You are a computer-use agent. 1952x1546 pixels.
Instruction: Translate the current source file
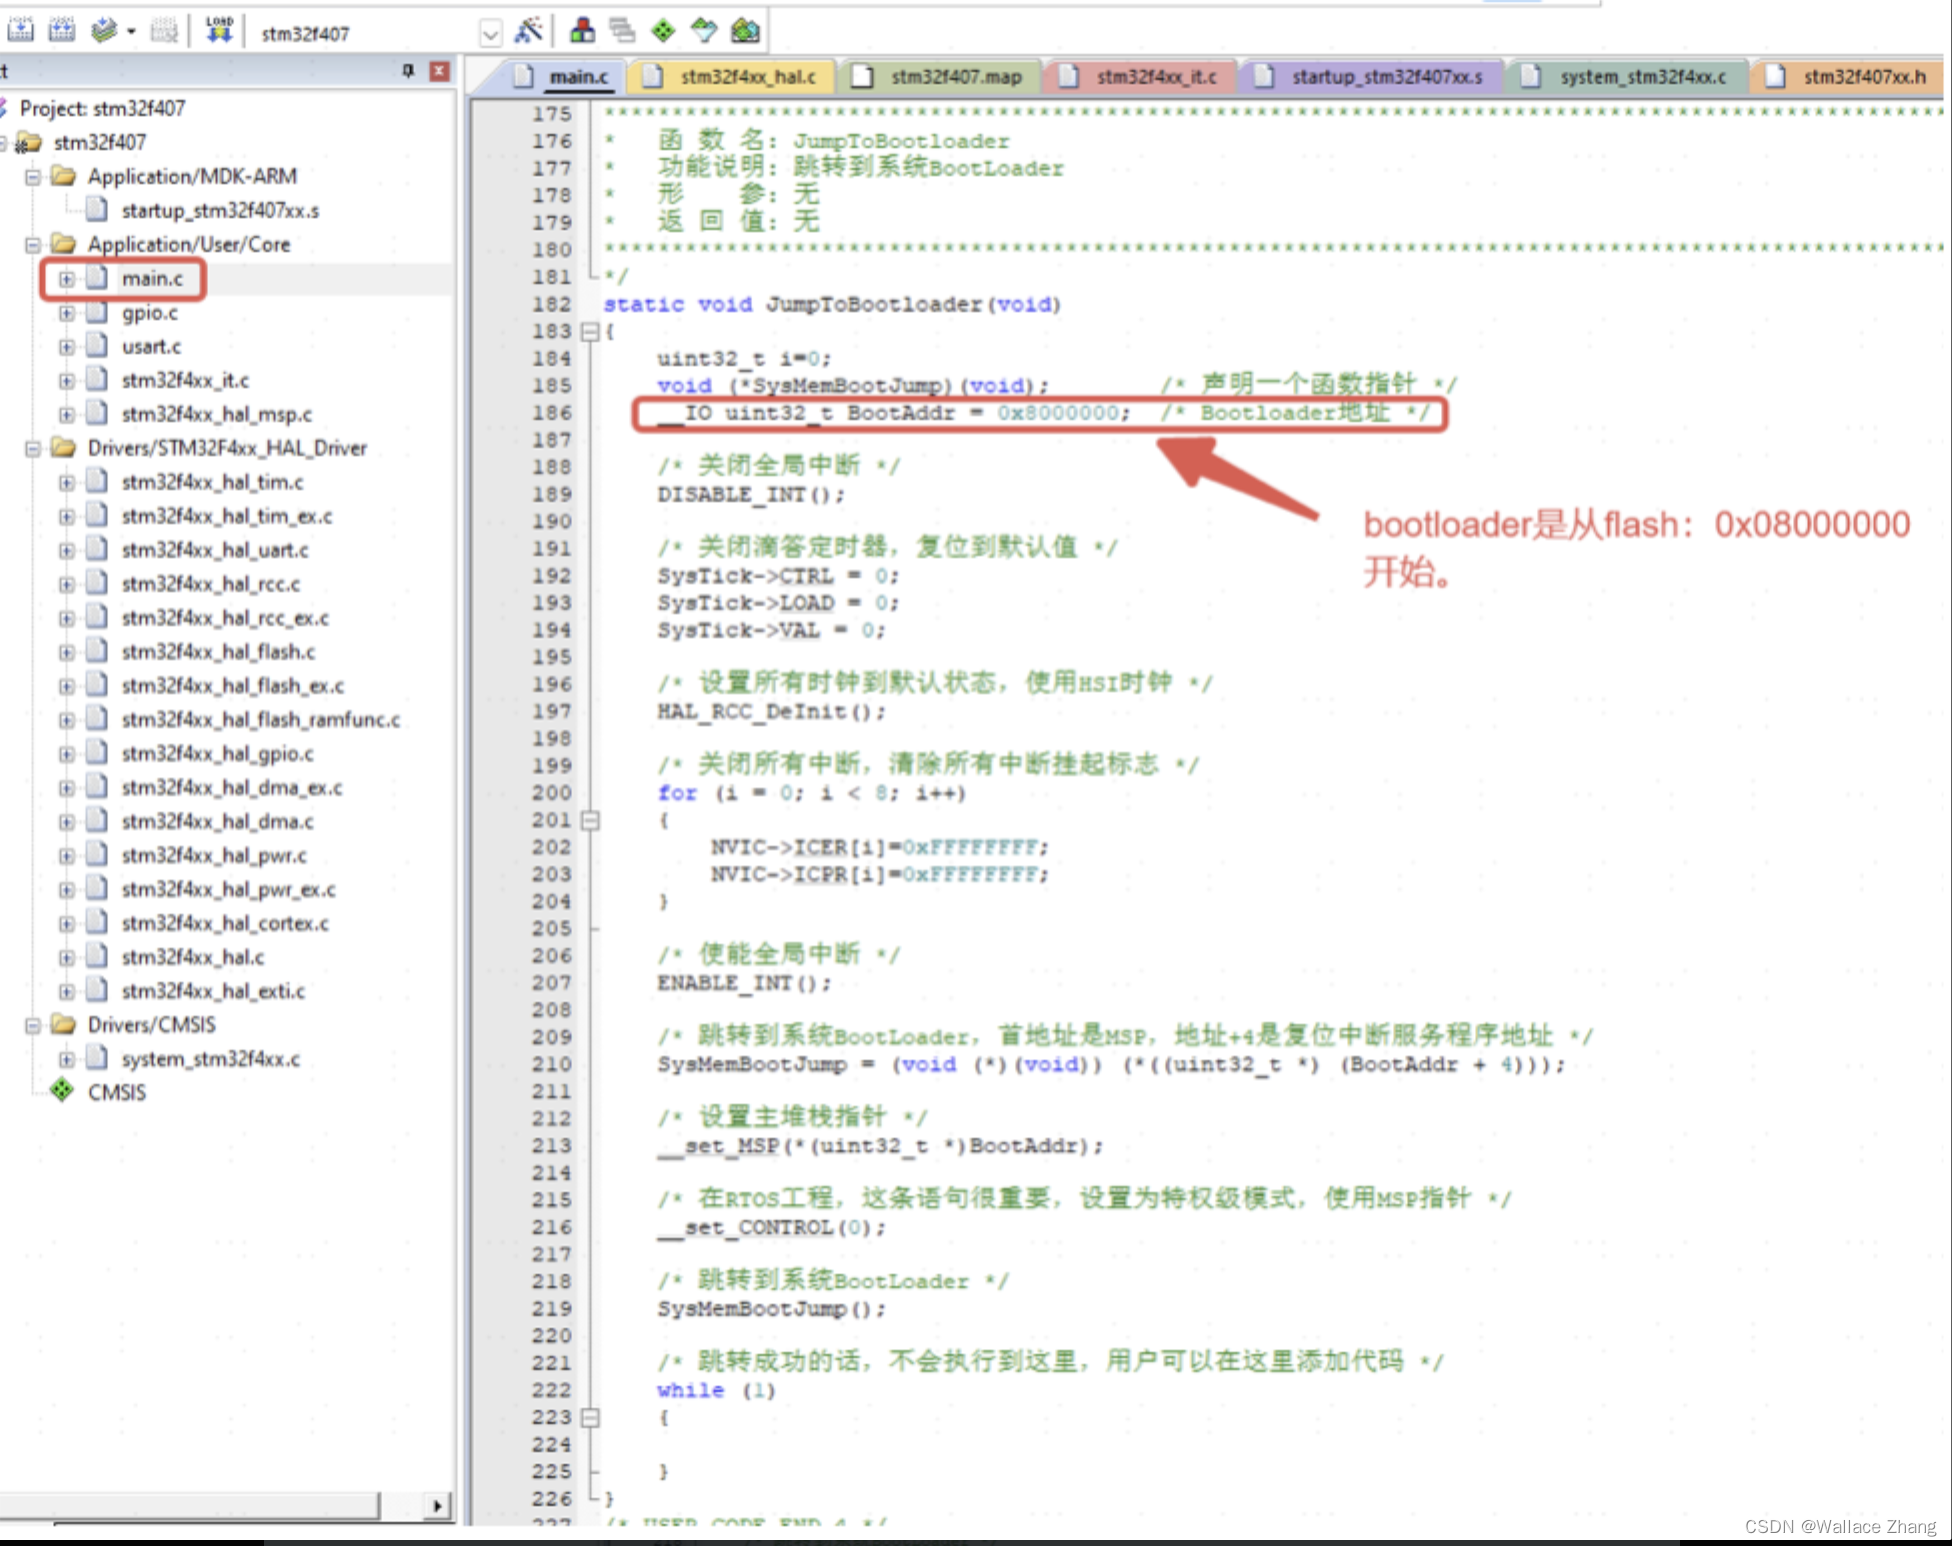click(x=21, y=29)
